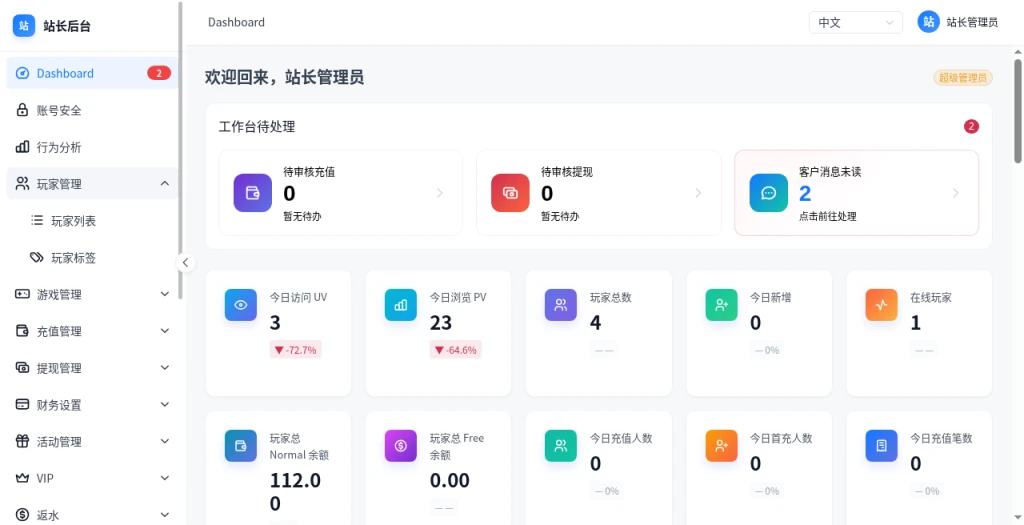Open the 待审核提现 pending card arrow
Image resolution: width=1024 pixels, height=525 pixels.
[x=698, y=193]
